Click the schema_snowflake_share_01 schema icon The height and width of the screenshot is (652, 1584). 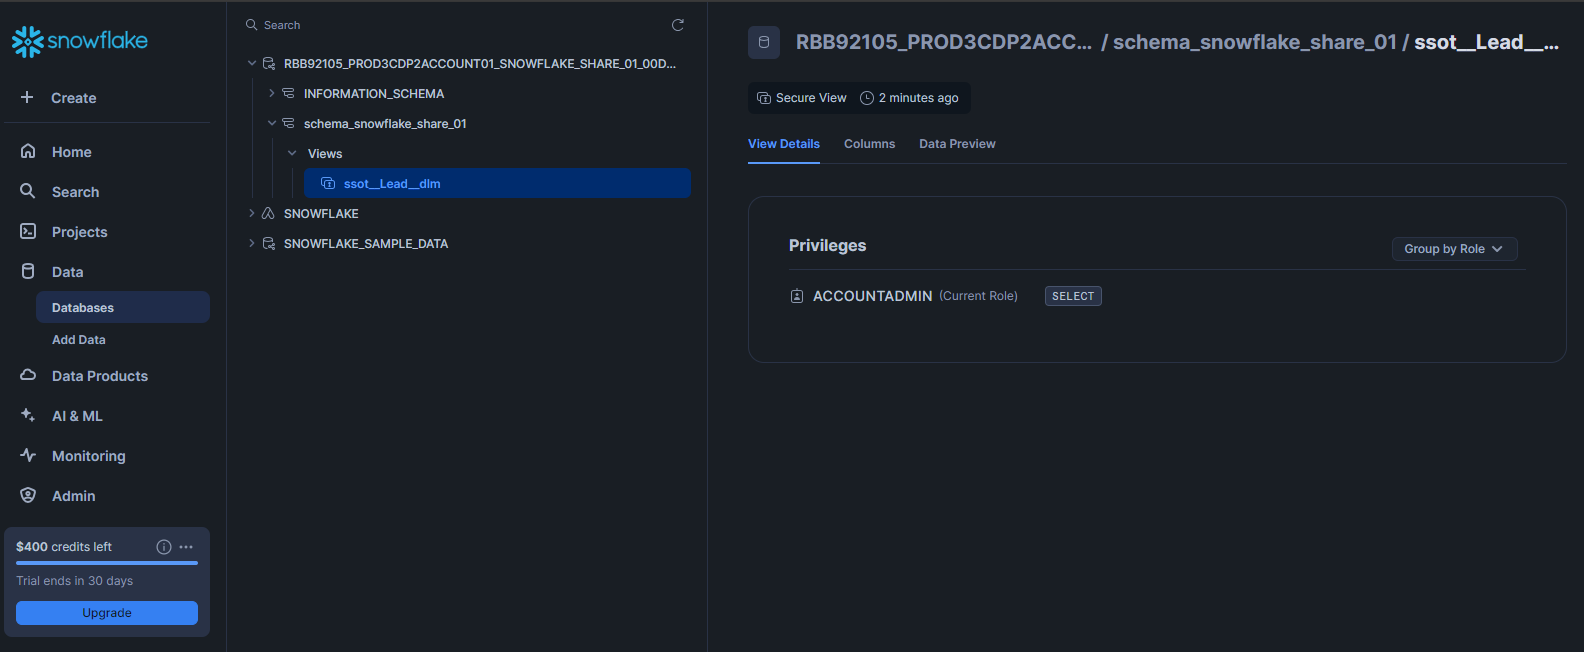[288, 123]
